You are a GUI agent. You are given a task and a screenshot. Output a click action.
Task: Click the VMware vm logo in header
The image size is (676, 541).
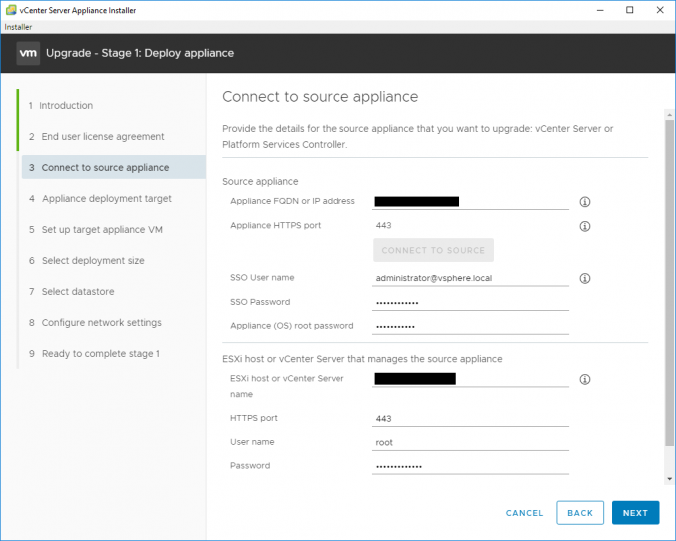(28, 53)
